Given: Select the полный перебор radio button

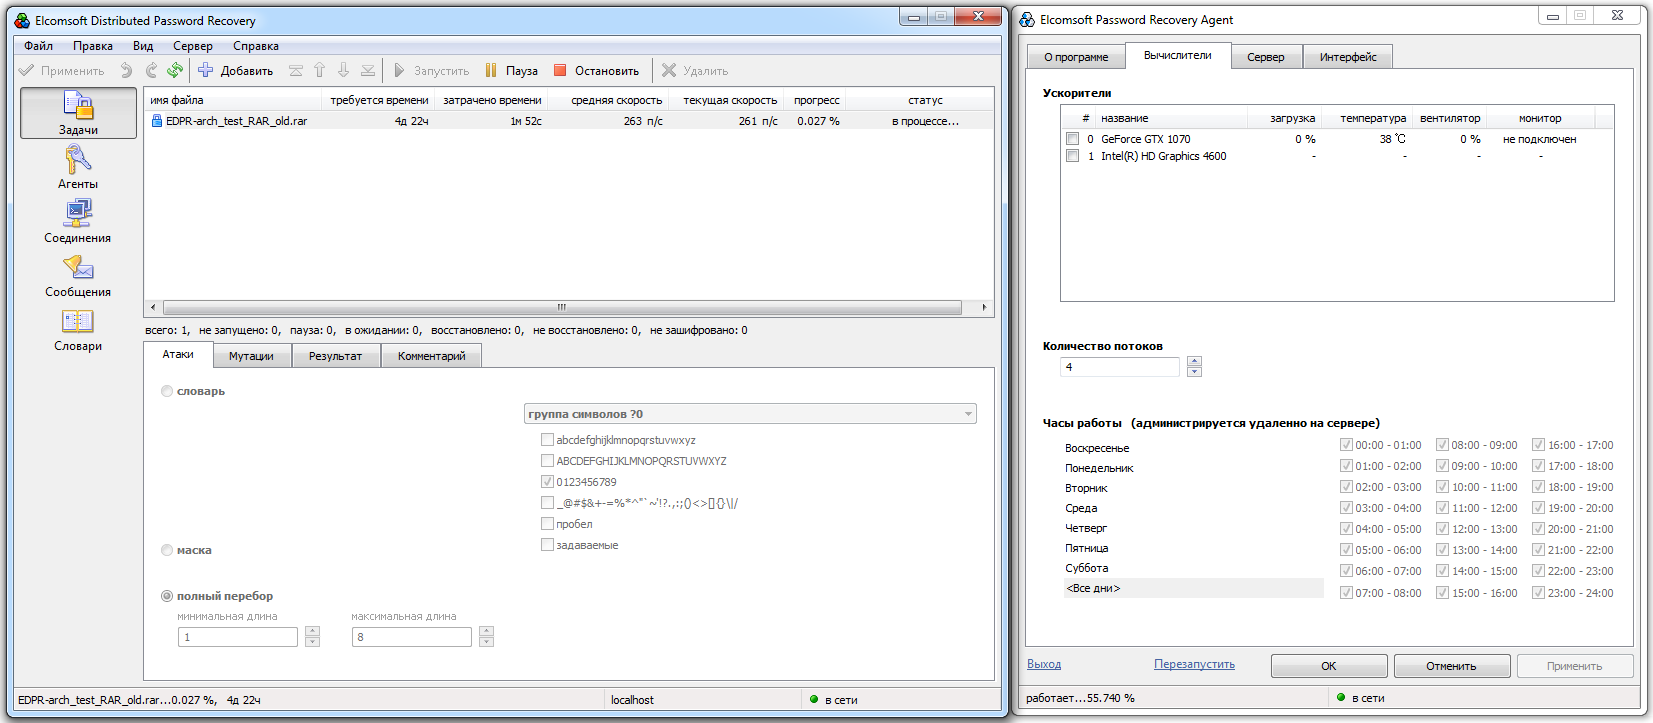Looking at the screenshot, I should [x=167, y=596].
